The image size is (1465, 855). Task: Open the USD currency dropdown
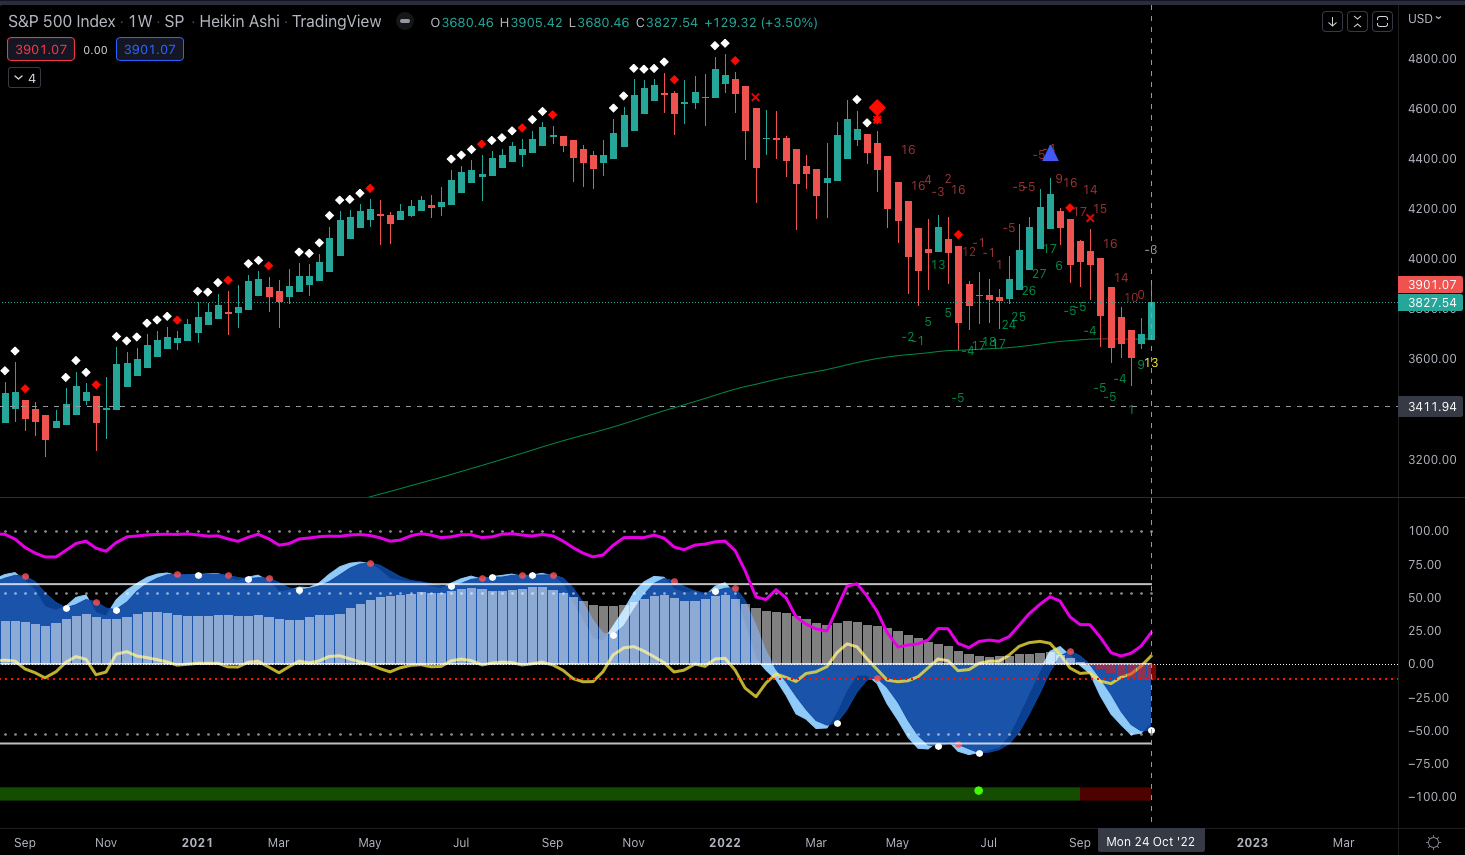(x=1424, y=19)
